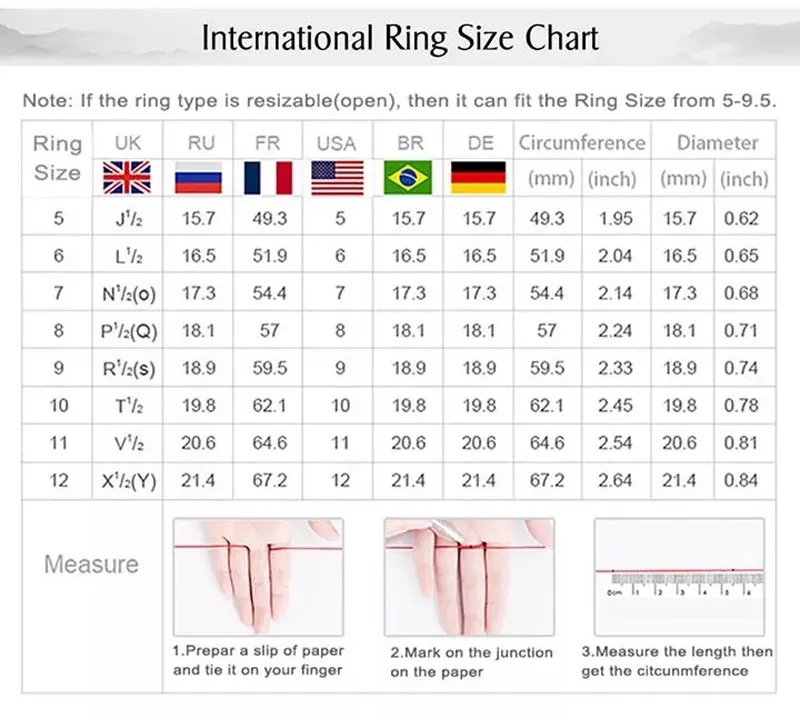Click the UK size J½ cell

128,218
